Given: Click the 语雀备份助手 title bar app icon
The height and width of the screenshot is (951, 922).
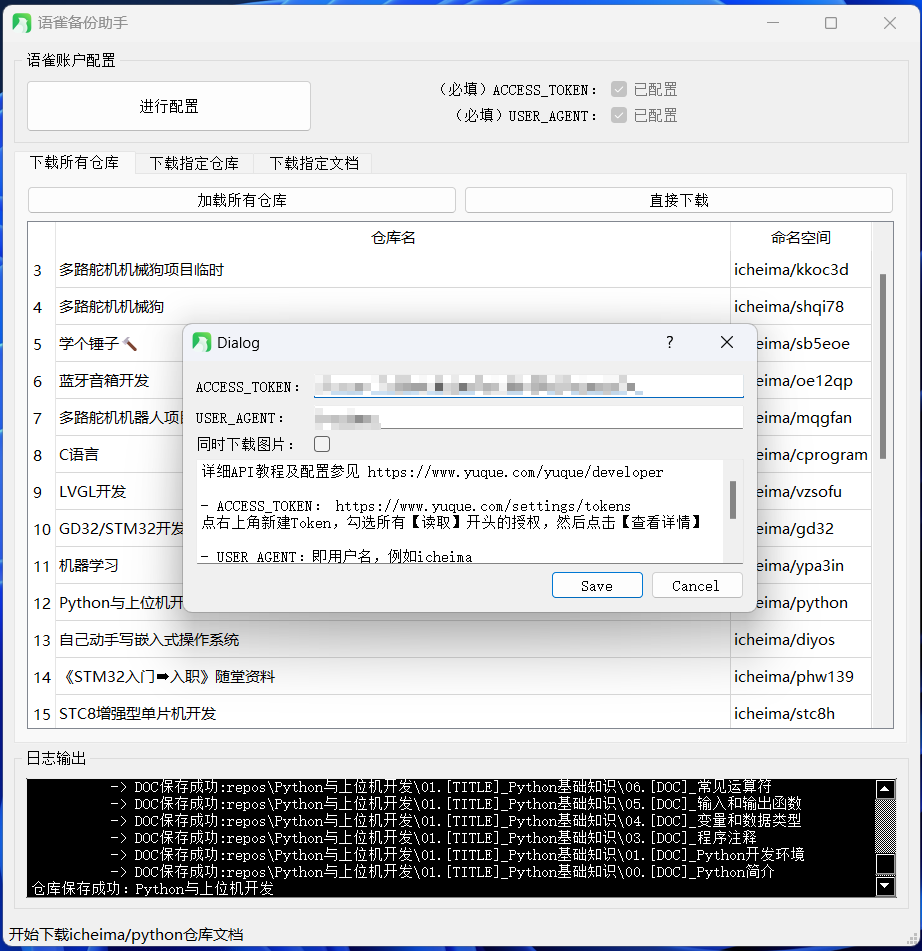Looking at the screenshot, I should pyautogui.click(x=21, y=23).
